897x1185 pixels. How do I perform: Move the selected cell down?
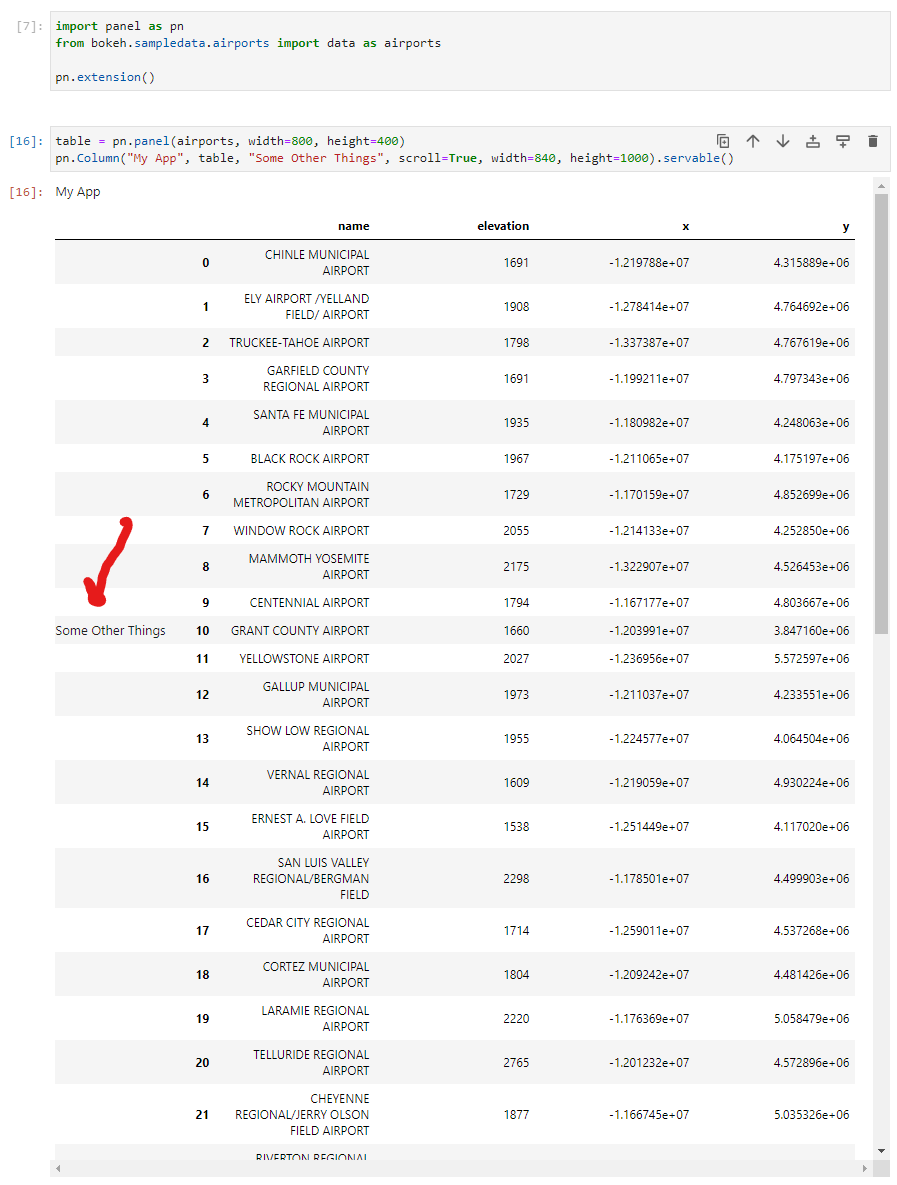[783, 143]
